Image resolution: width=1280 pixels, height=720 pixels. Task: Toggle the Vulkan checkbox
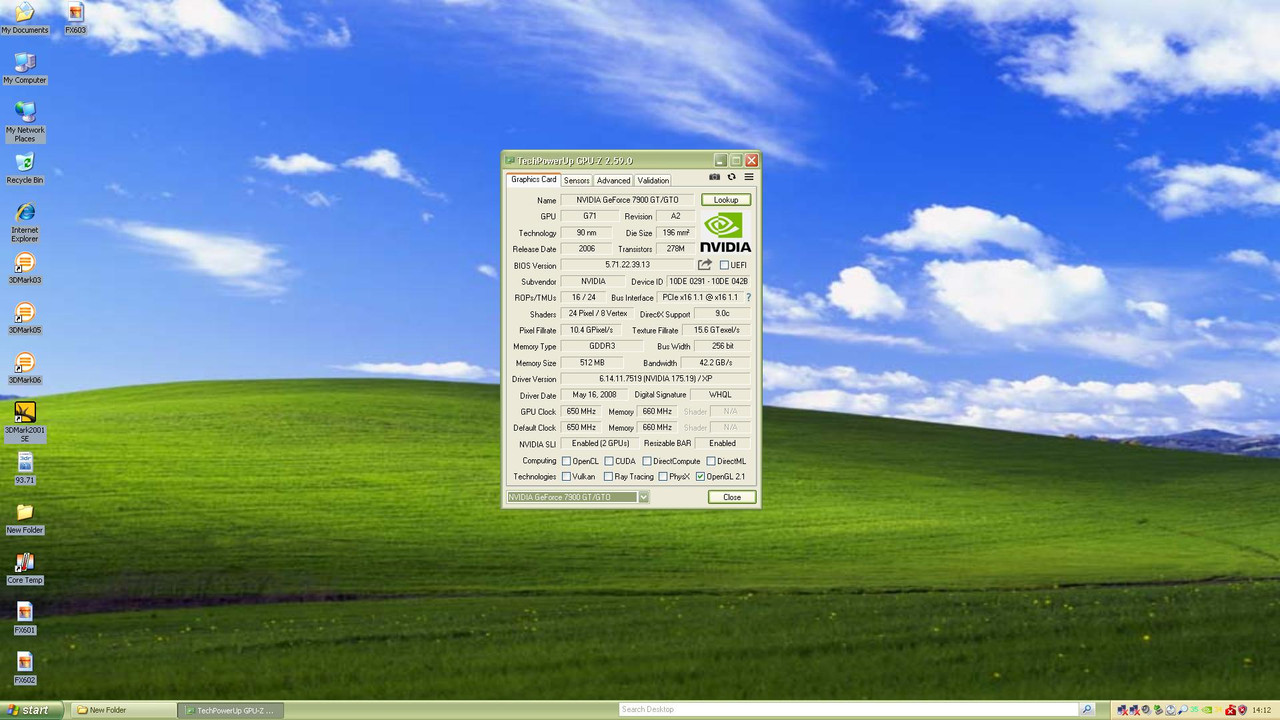(566, 477)
